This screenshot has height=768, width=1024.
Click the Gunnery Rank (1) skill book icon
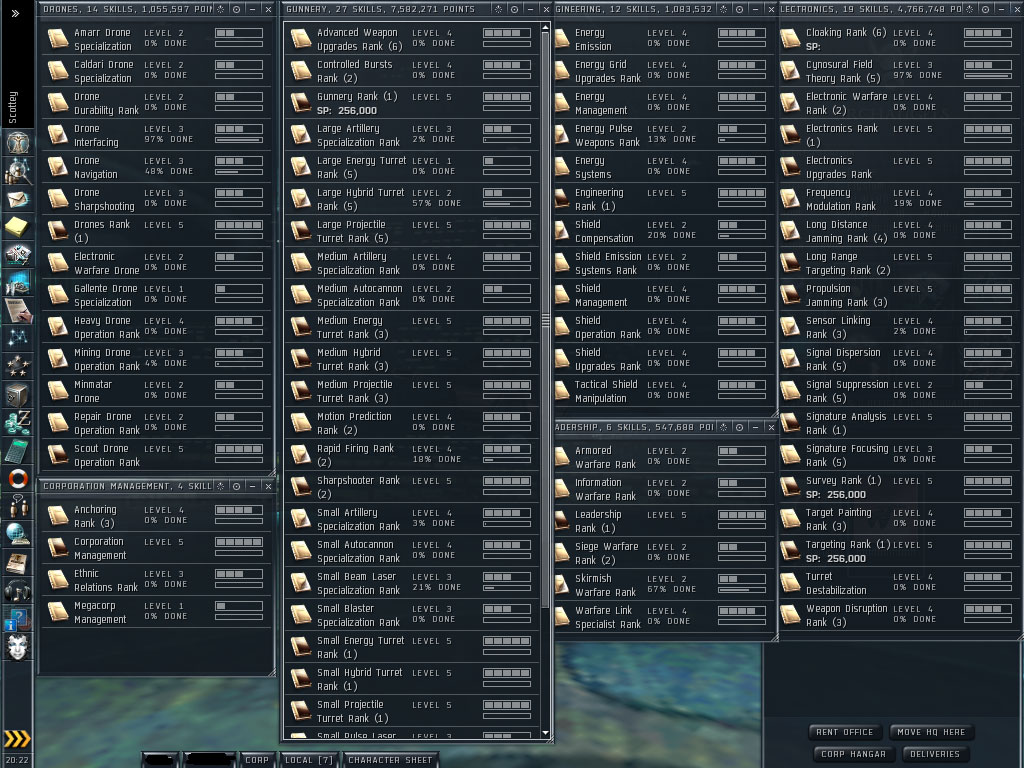click(x=300, y=103)
